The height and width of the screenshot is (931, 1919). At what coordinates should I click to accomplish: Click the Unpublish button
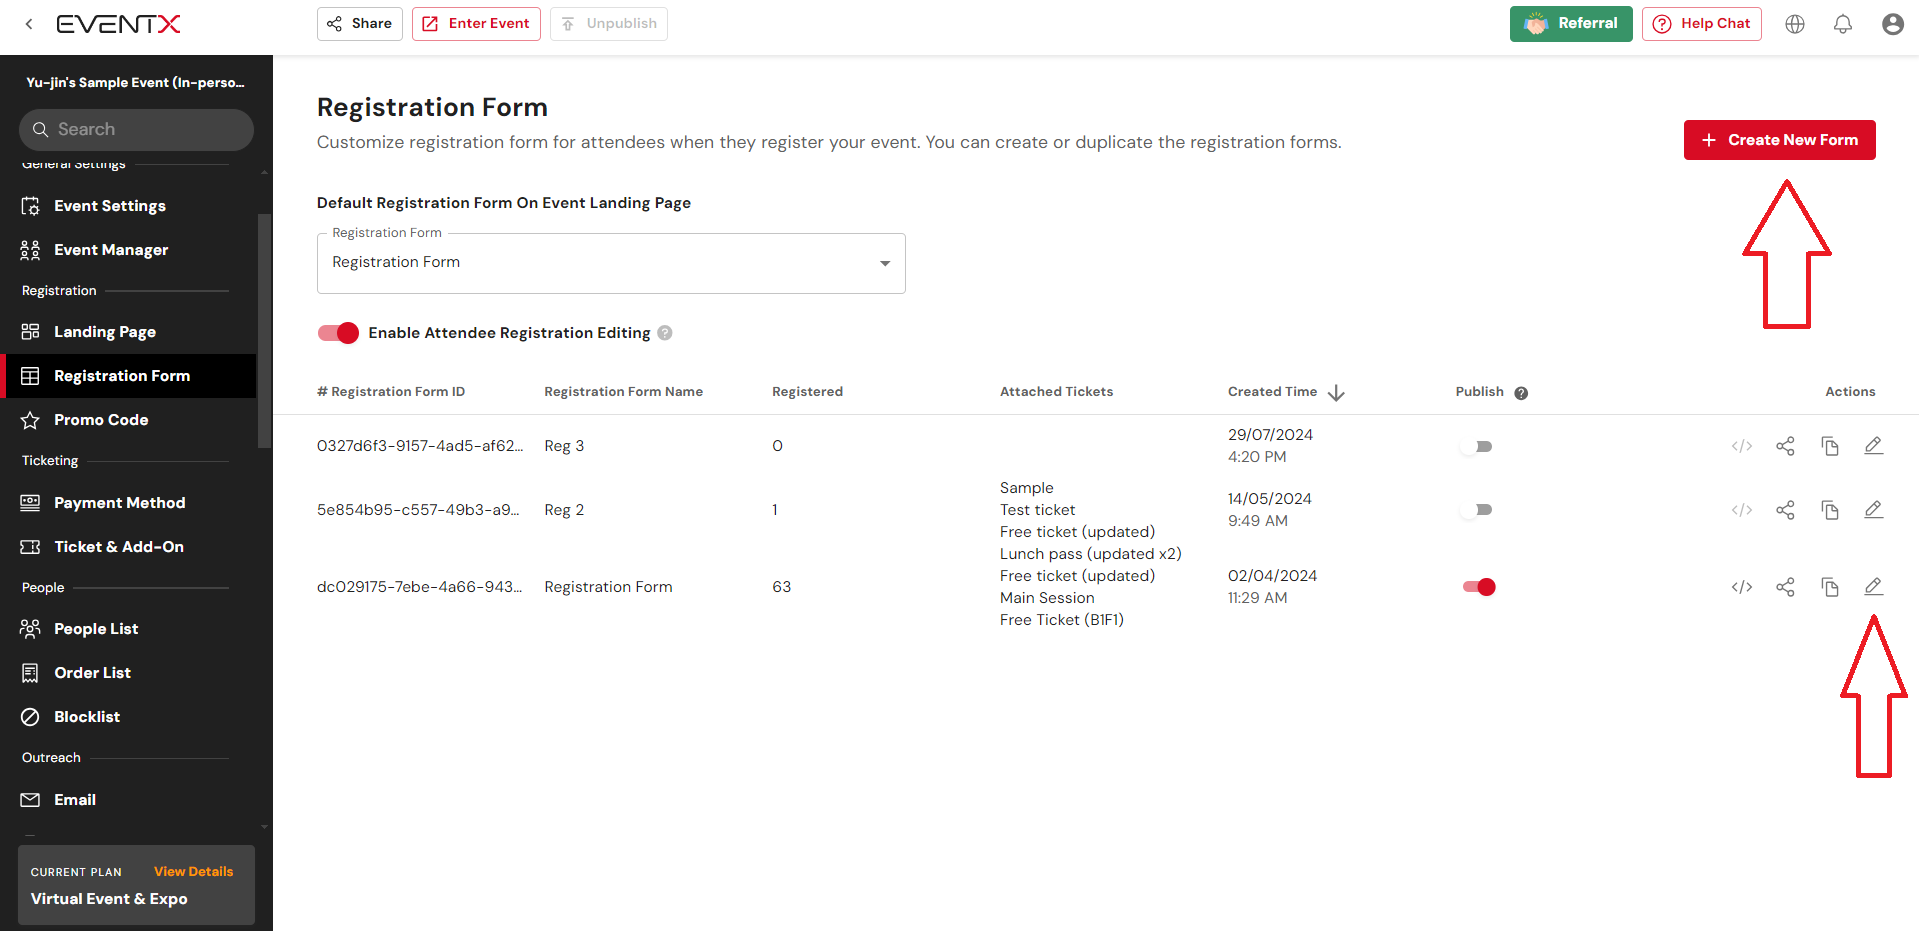pos(609,24)
